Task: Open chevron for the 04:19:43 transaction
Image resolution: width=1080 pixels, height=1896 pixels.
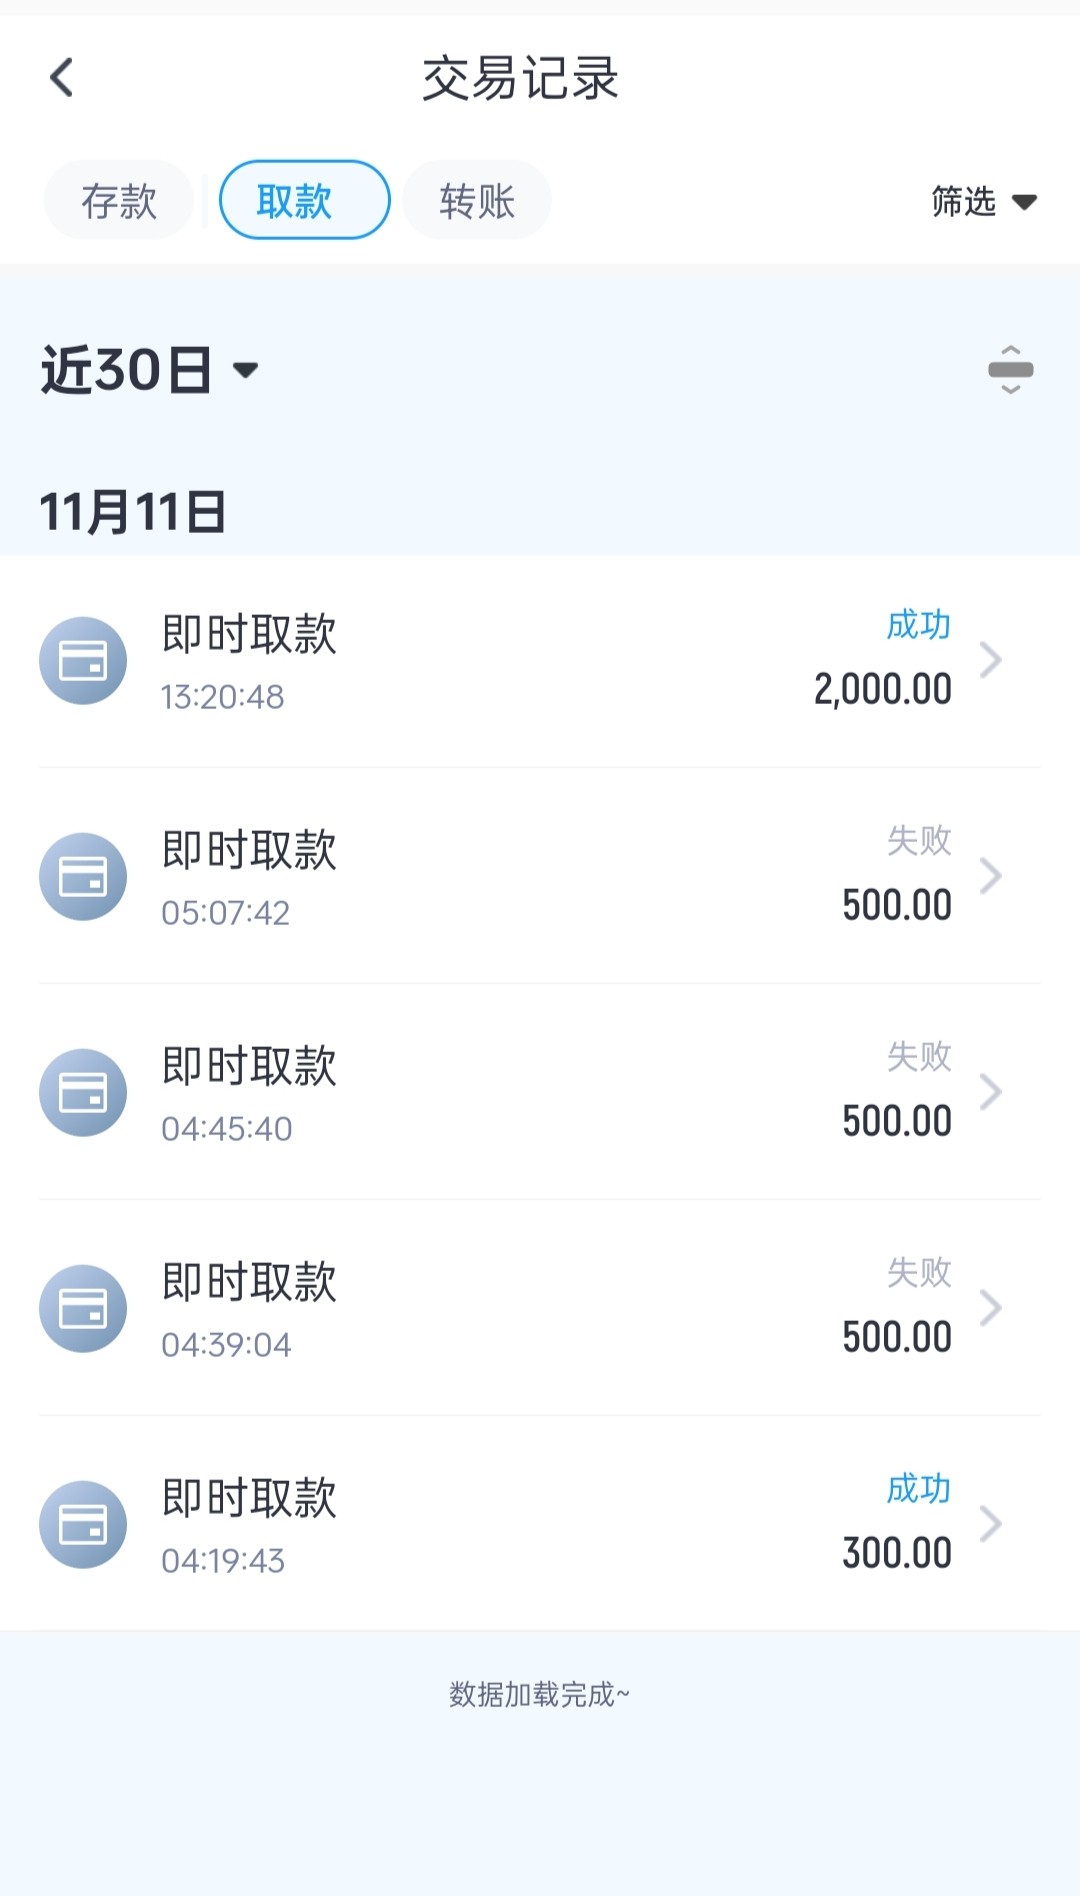Action: click(990, 1525)
